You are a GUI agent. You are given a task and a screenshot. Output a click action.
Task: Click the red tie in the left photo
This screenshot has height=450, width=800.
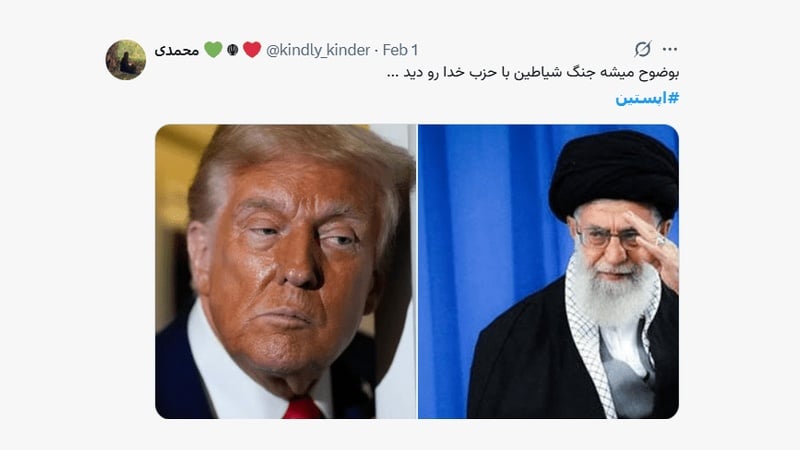[x=303, y=409]
